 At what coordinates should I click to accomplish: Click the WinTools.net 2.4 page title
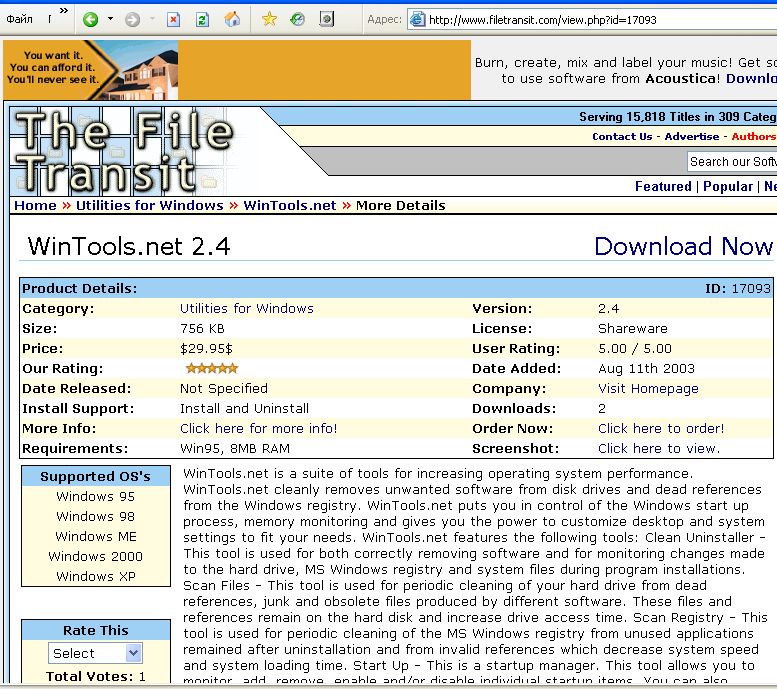click(129, 246)
